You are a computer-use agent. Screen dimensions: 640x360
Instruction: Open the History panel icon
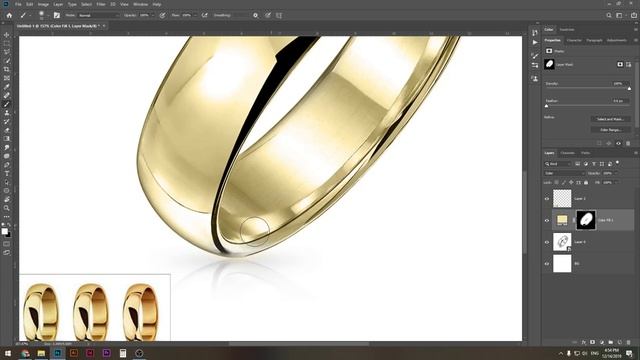click(x=535, y=33)
